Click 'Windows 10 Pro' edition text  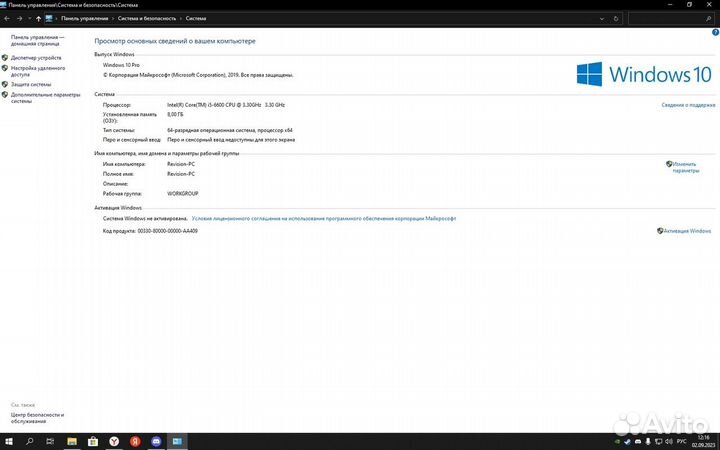tap(121, 65)
